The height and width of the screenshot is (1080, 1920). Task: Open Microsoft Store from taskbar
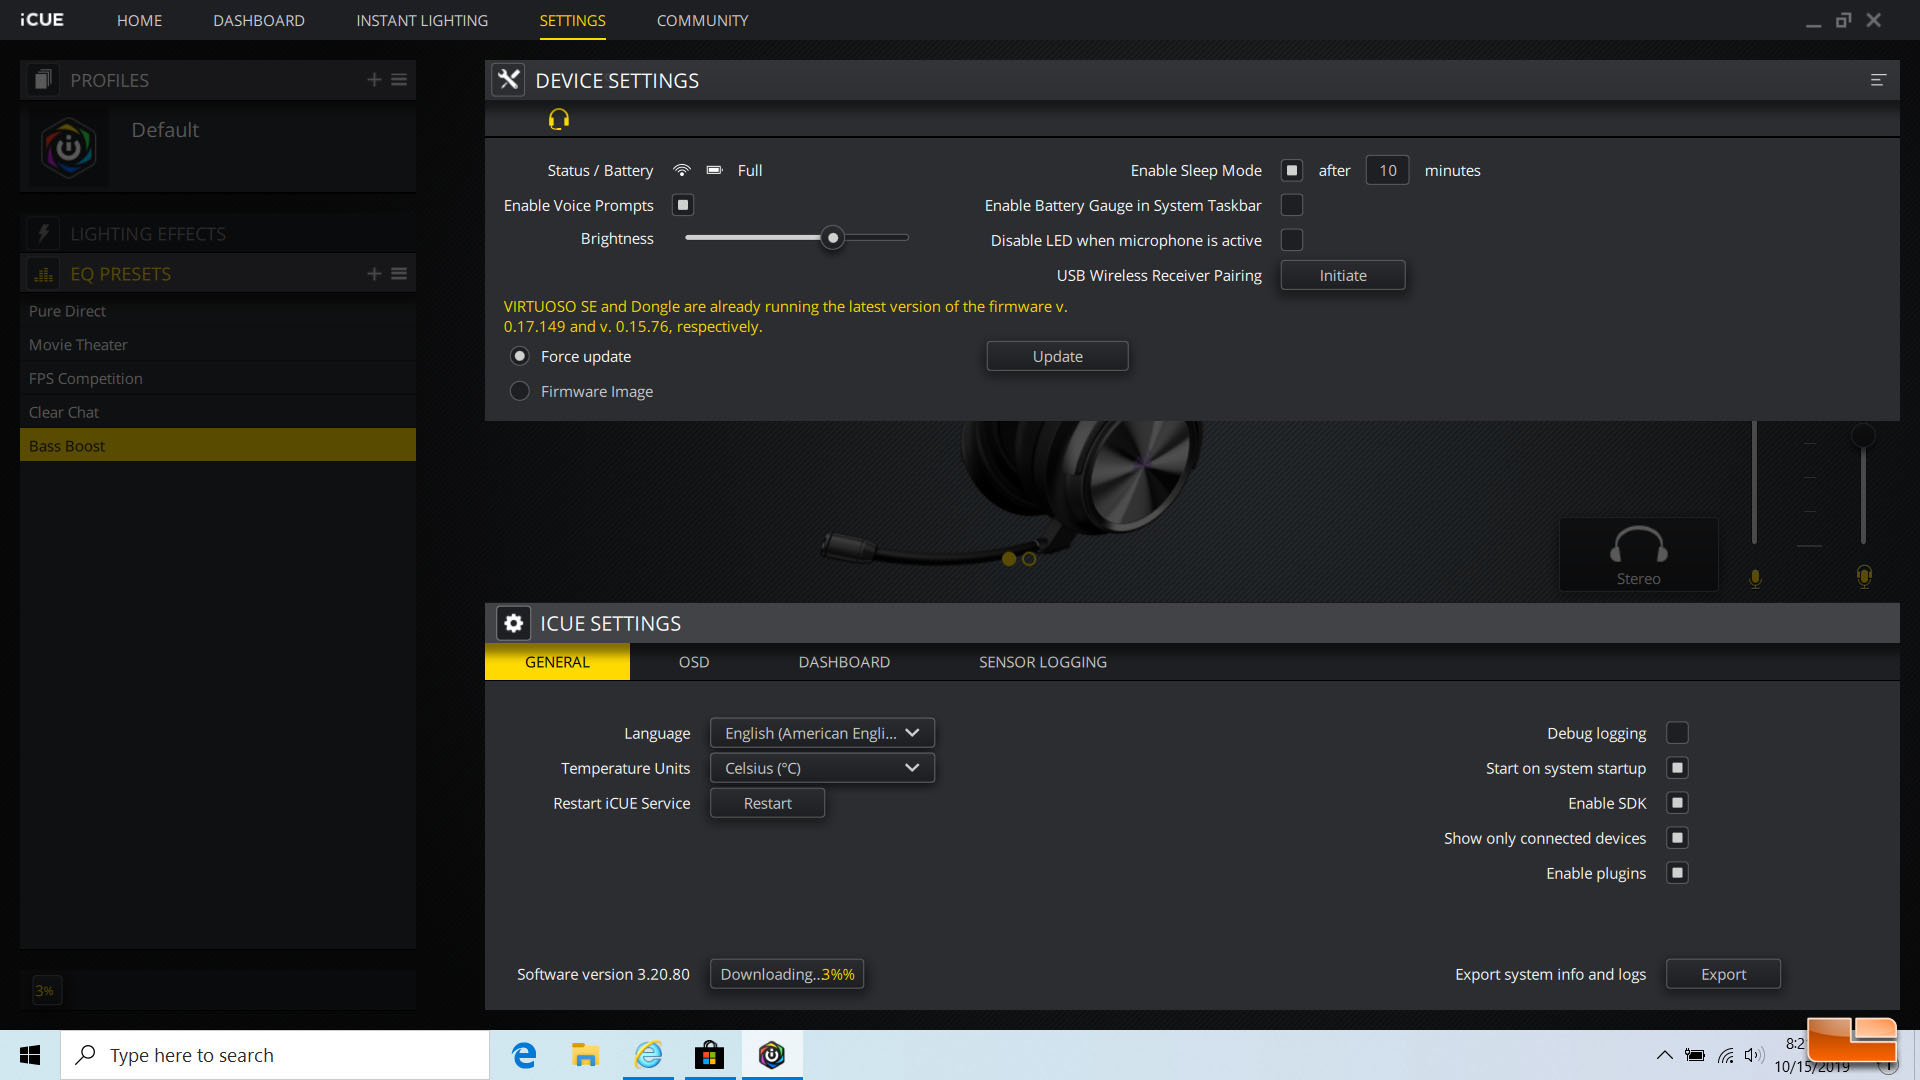[x=709, y=1055]
